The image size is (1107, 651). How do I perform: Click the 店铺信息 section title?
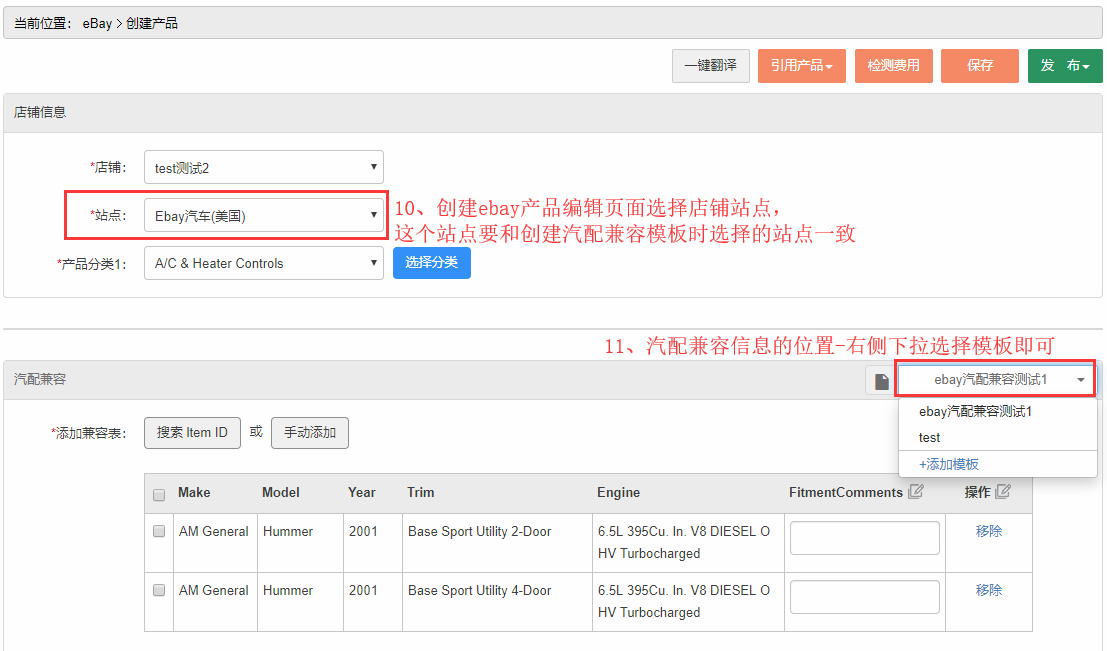coord(40,112)
